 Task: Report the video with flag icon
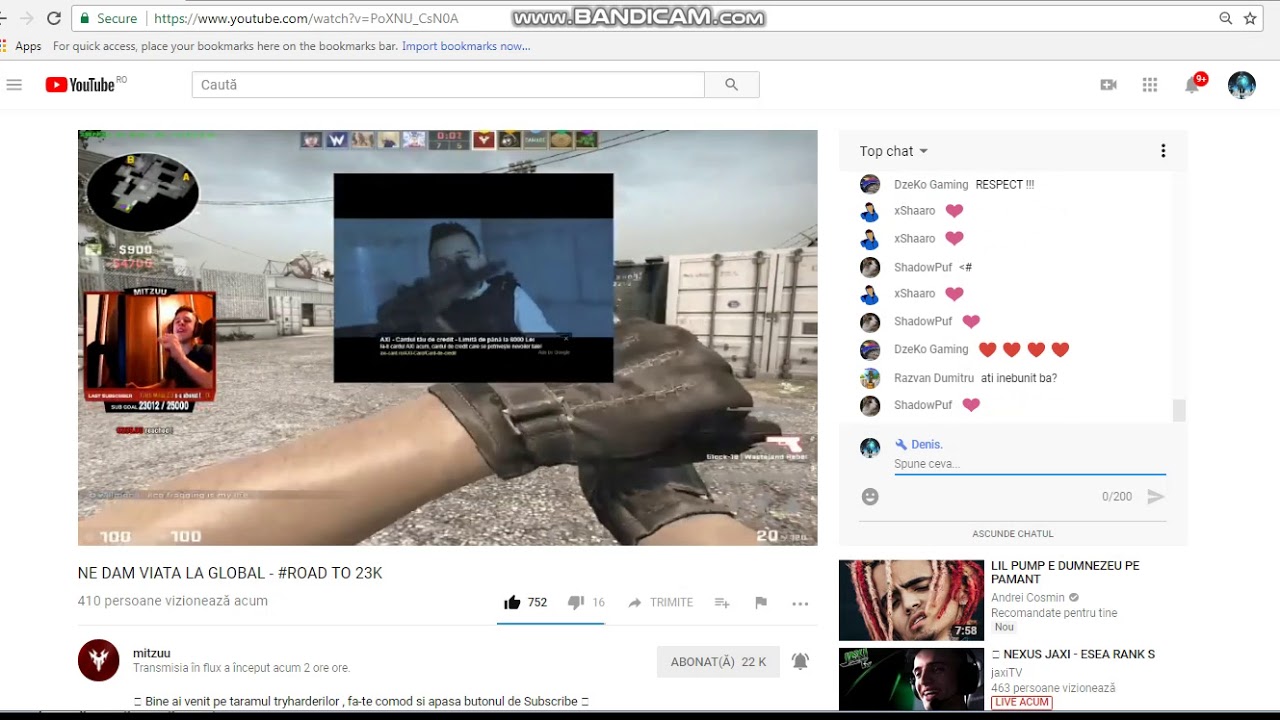click(761, 602)
